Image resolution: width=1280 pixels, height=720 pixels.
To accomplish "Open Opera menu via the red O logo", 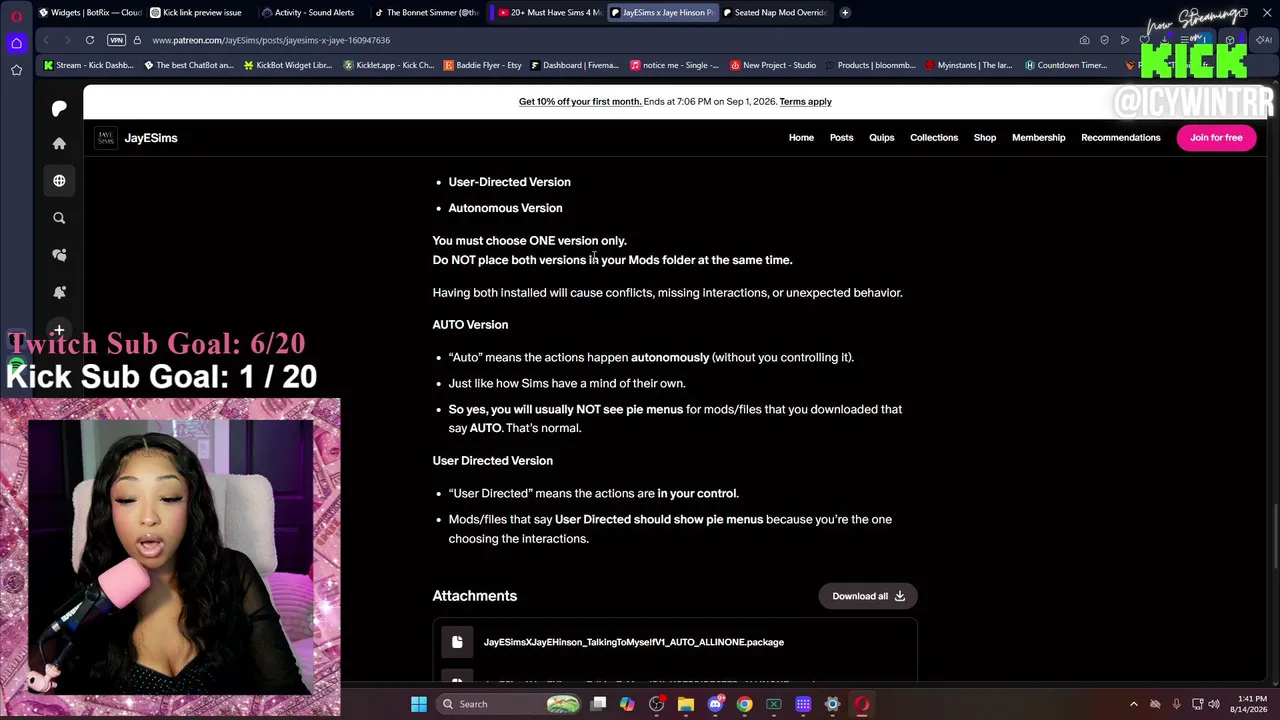I will click(16, 15).
